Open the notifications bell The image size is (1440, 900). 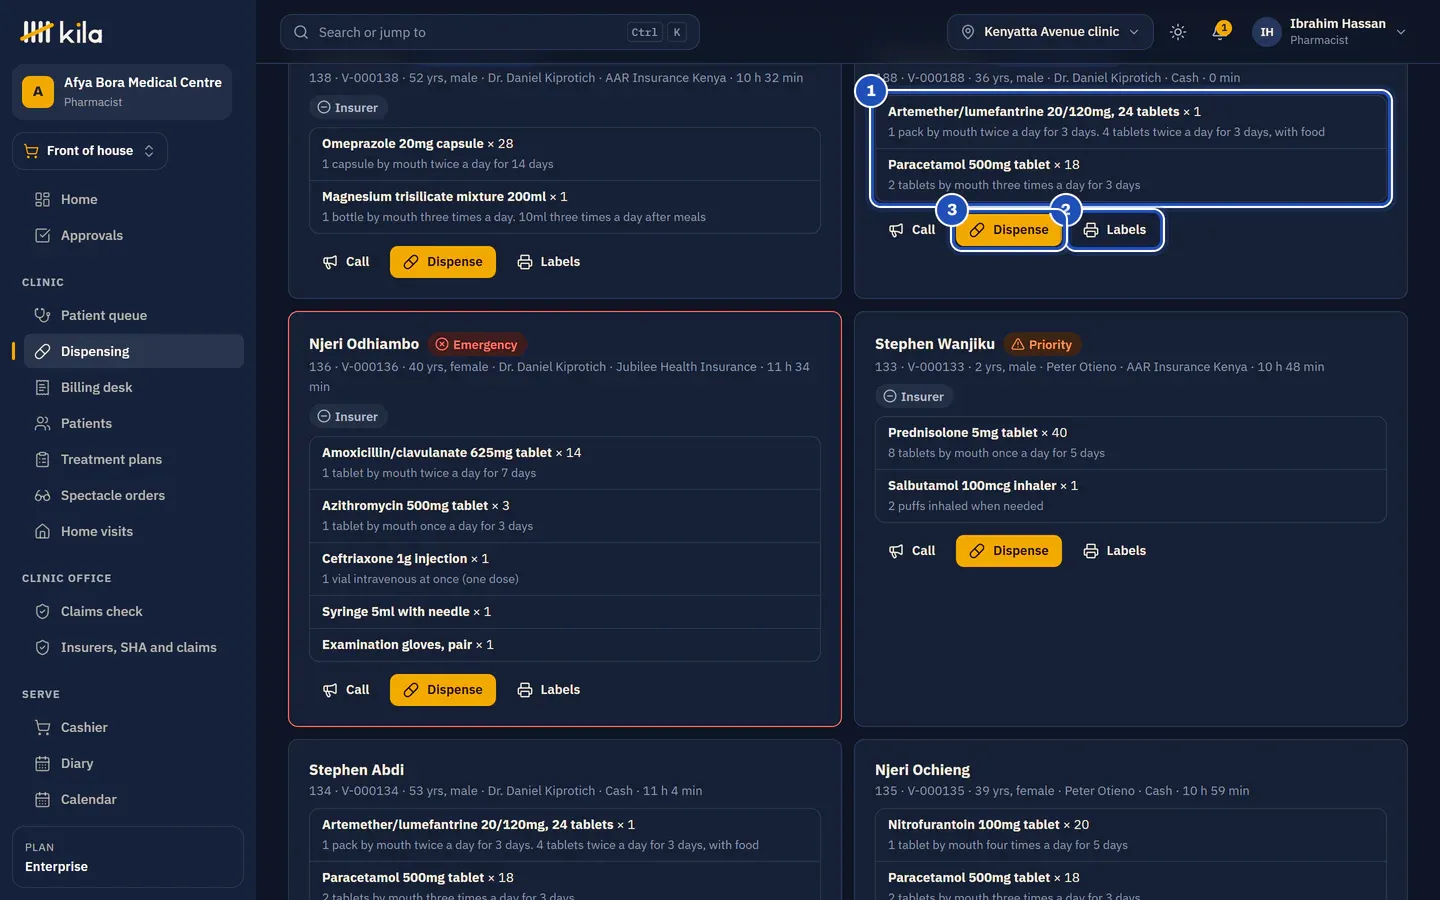click(x=1219, y=32)
